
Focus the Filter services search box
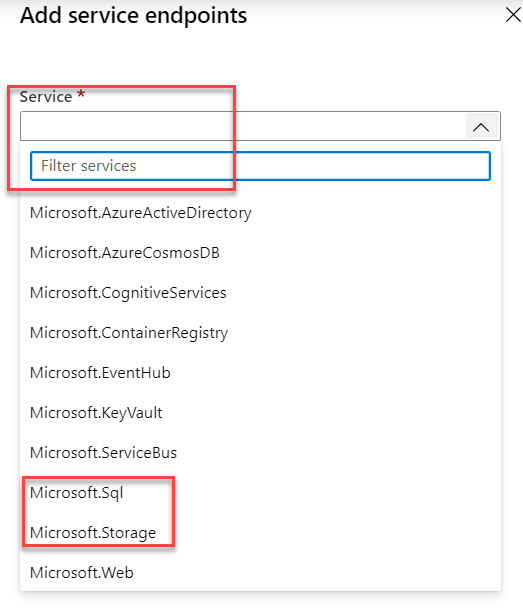click(260, 166)
